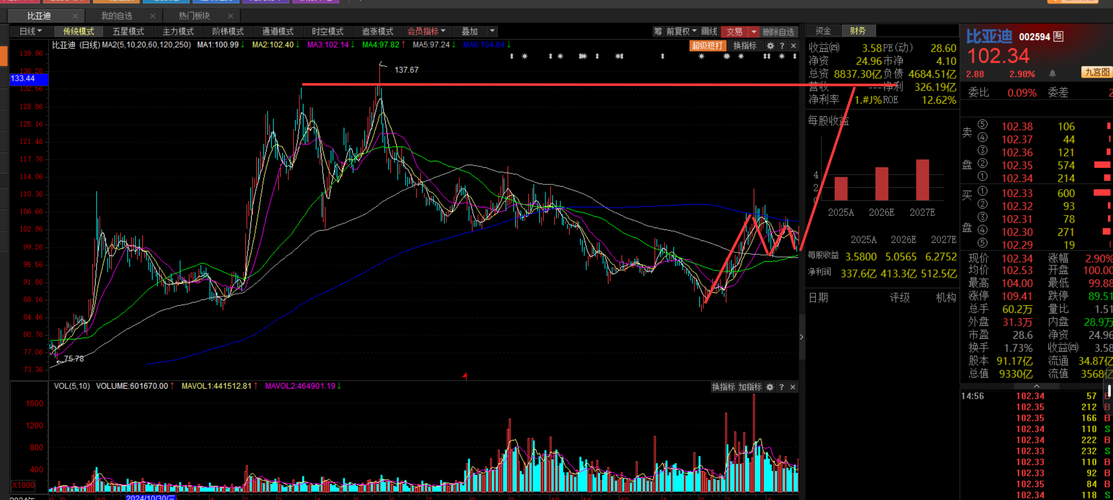
Task: Open the dropdown arrow next to 交易
Action: [752, 31]
